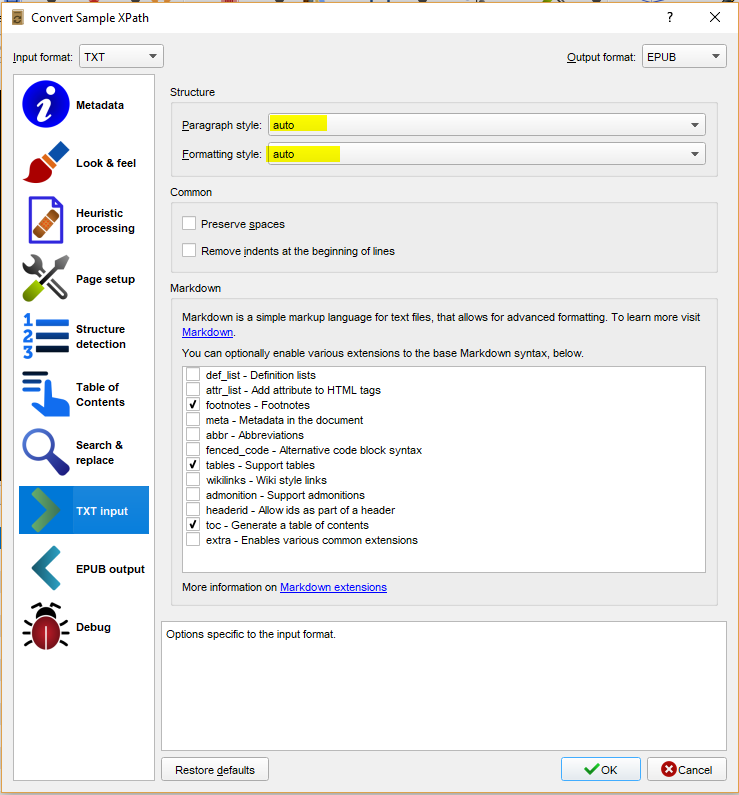Enable meta Metadata in the document

(193, 419)
